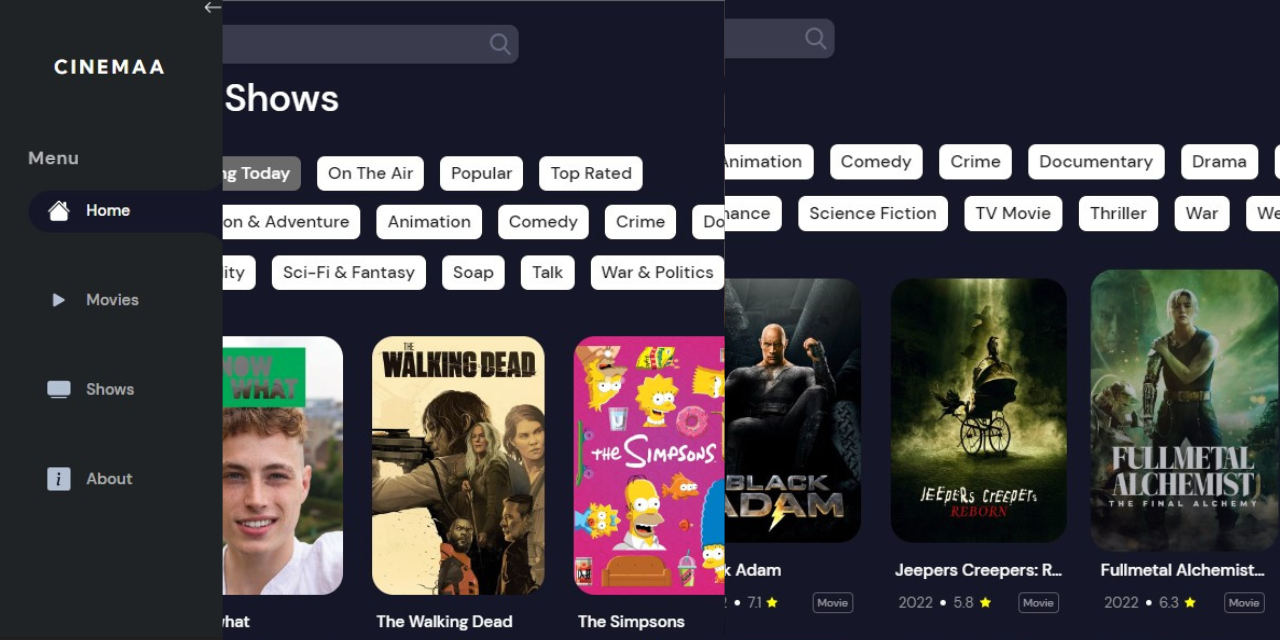Click the Home house icon in sidebar
The height and width of the screenshot is (640, 1280).
click(x=59, y=211)
